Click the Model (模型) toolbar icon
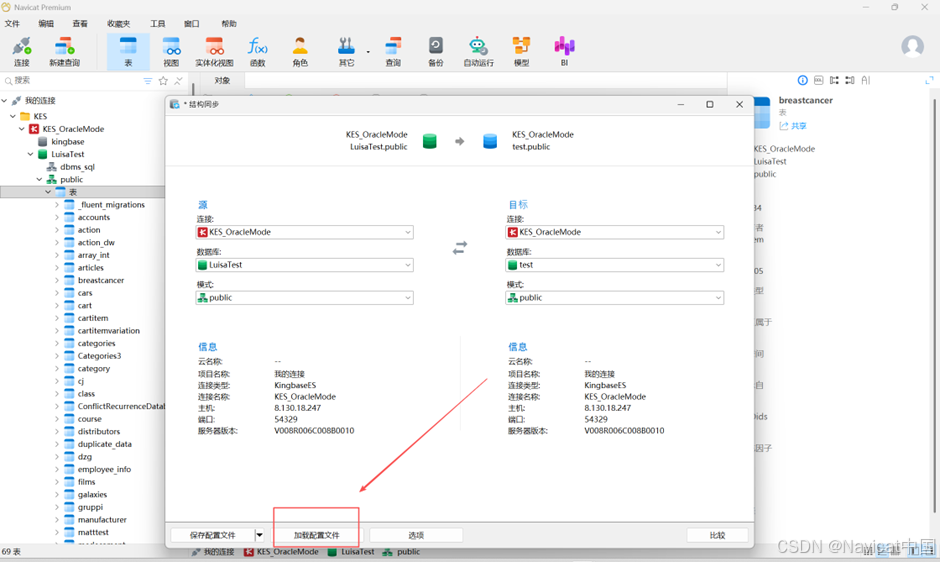 click(521, 52)
